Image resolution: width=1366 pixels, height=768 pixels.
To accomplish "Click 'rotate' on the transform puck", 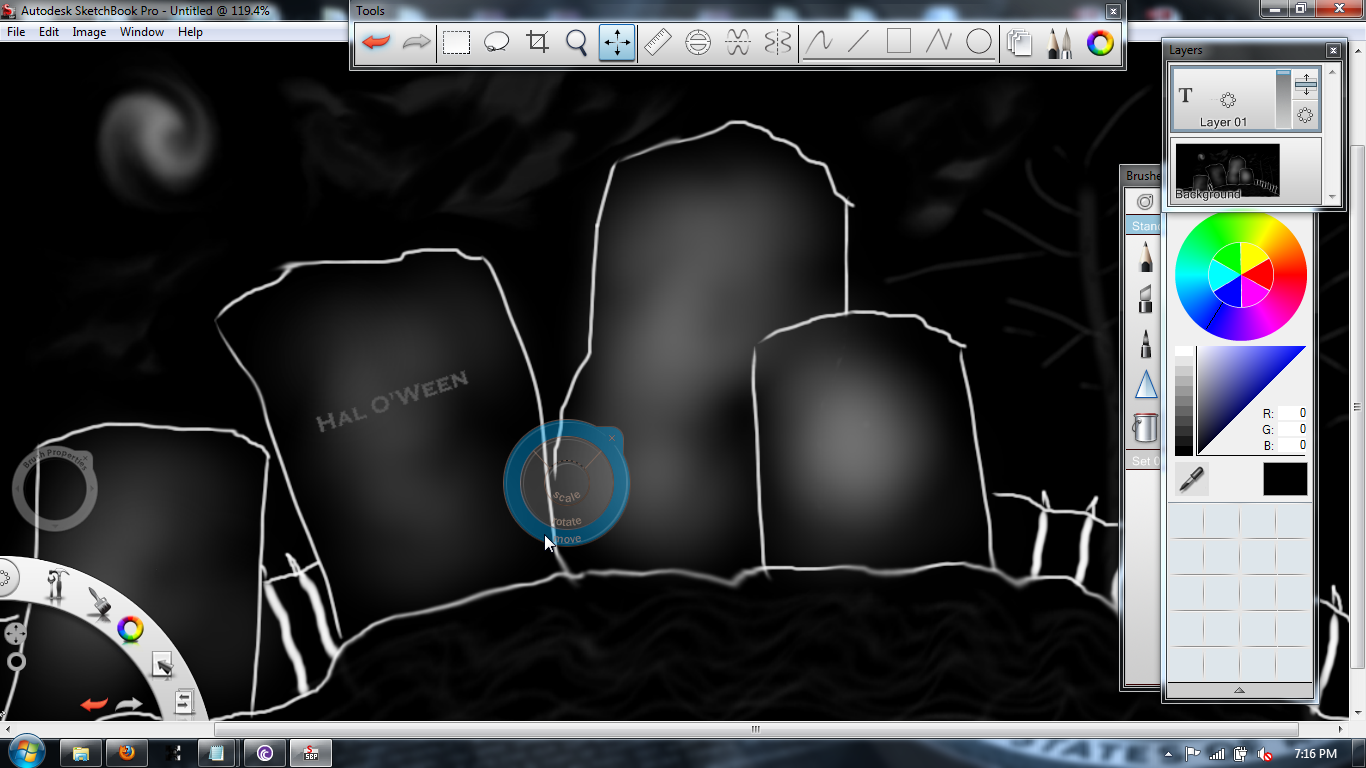I will click(566, 522).
